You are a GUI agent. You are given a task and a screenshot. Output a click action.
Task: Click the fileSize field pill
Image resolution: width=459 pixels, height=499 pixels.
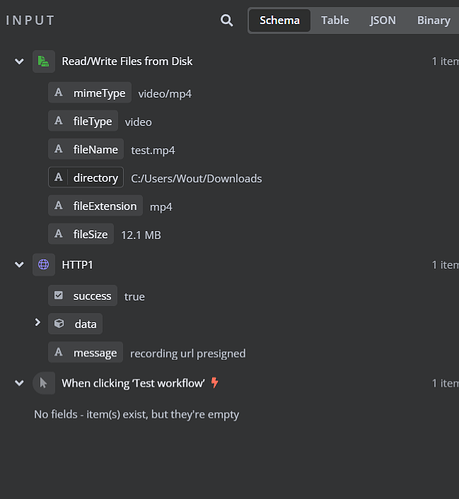tap(81, 234)
